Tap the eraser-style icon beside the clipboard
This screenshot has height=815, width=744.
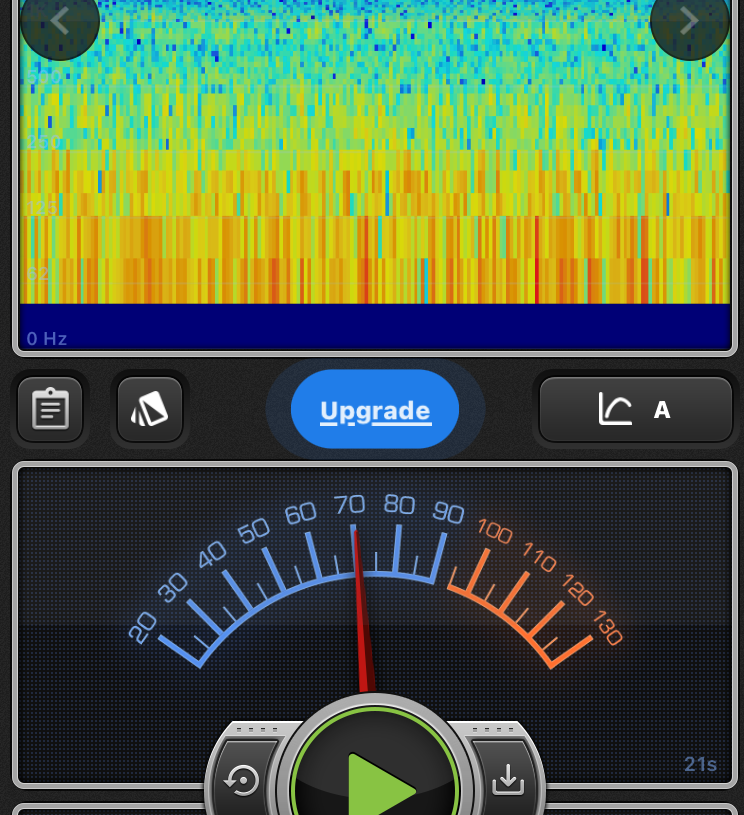[x=150, y=409]
